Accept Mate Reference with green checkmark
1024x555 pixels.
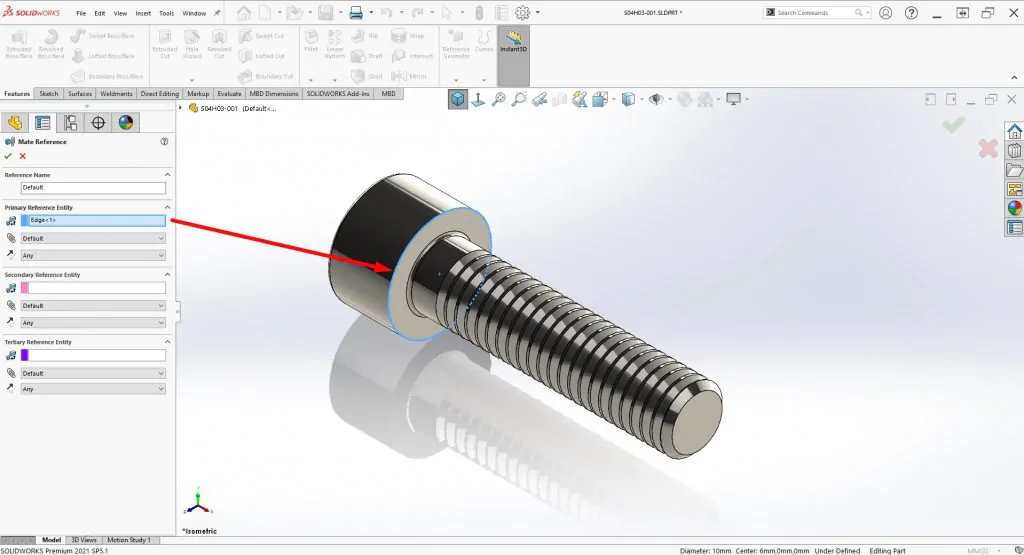tap(8, 156)
